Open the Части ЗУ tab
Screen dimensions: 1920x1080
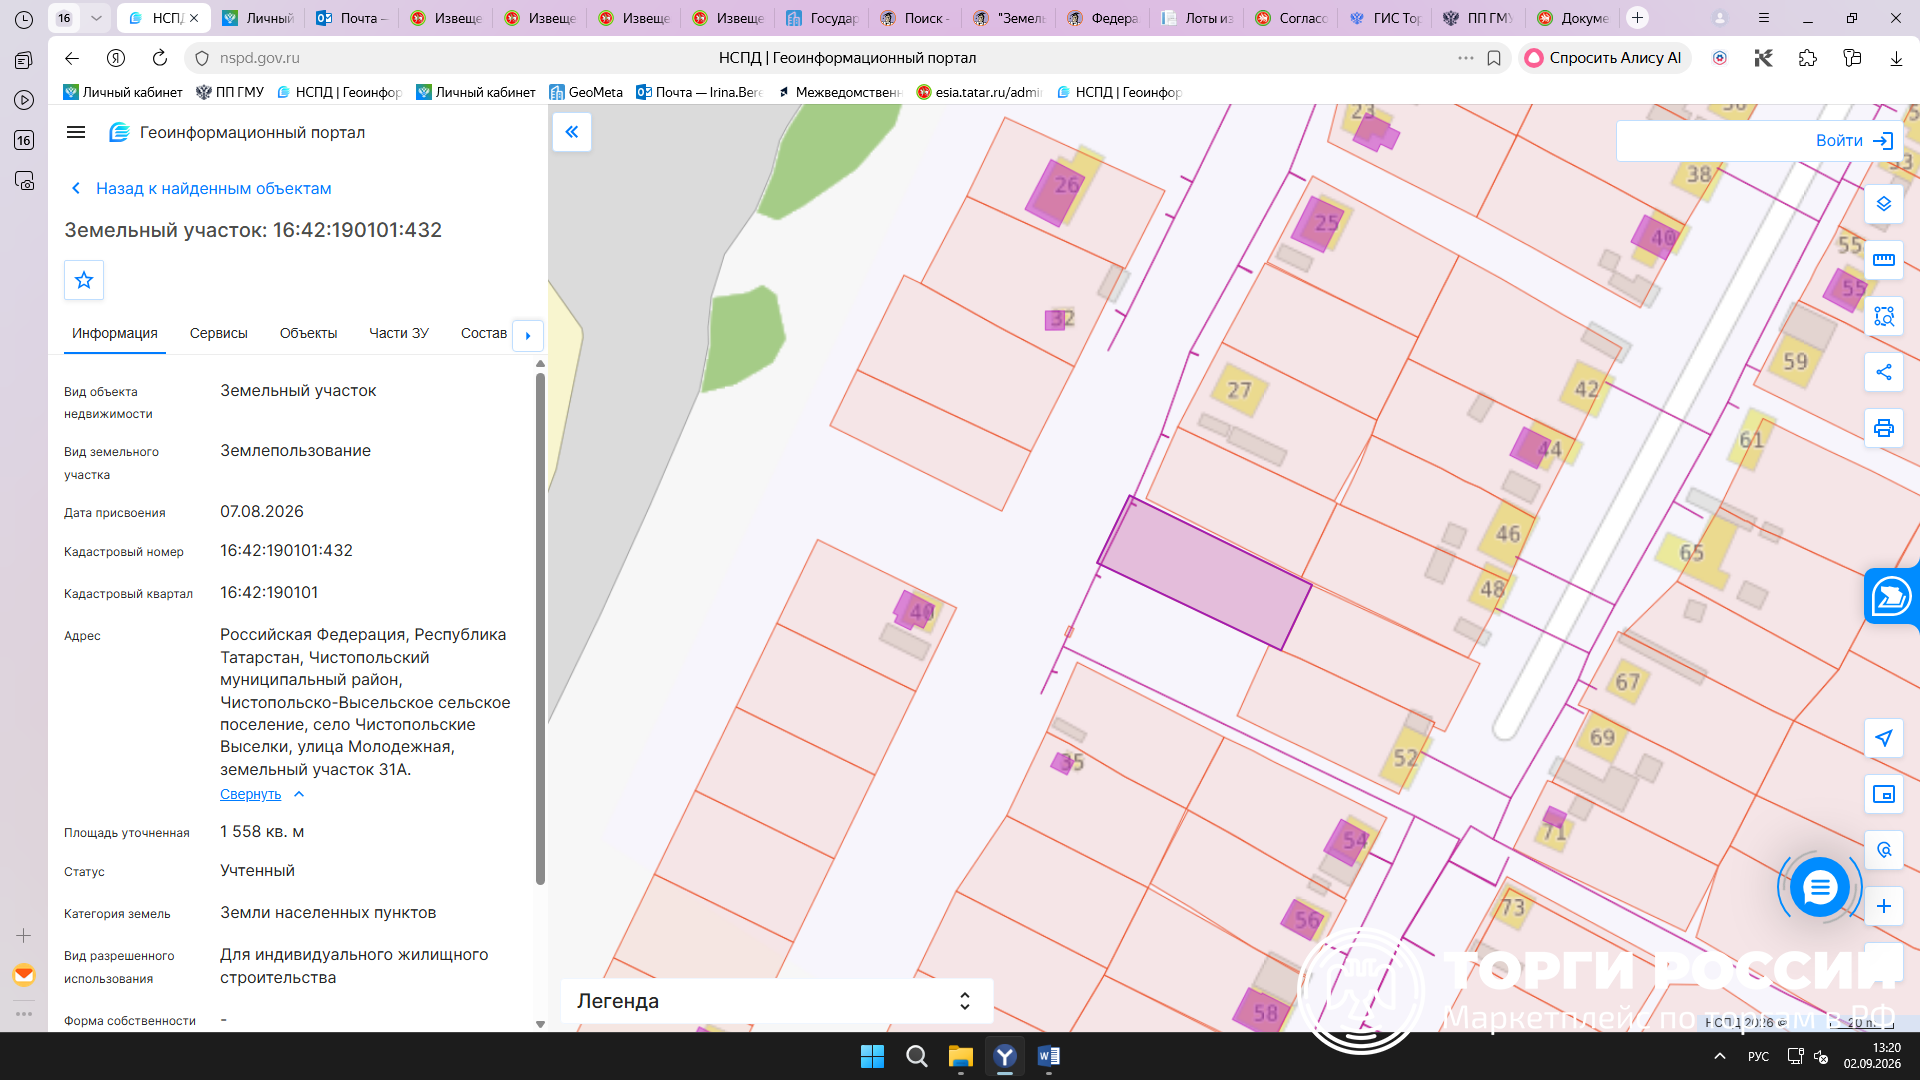pyautogui.click(x=398, y=333)
